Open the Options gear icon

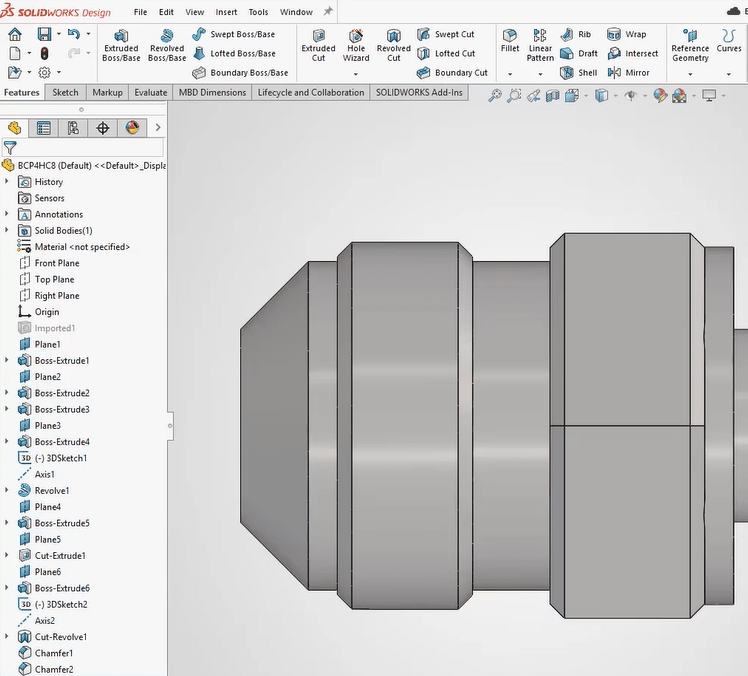click(x=44, y=73)
